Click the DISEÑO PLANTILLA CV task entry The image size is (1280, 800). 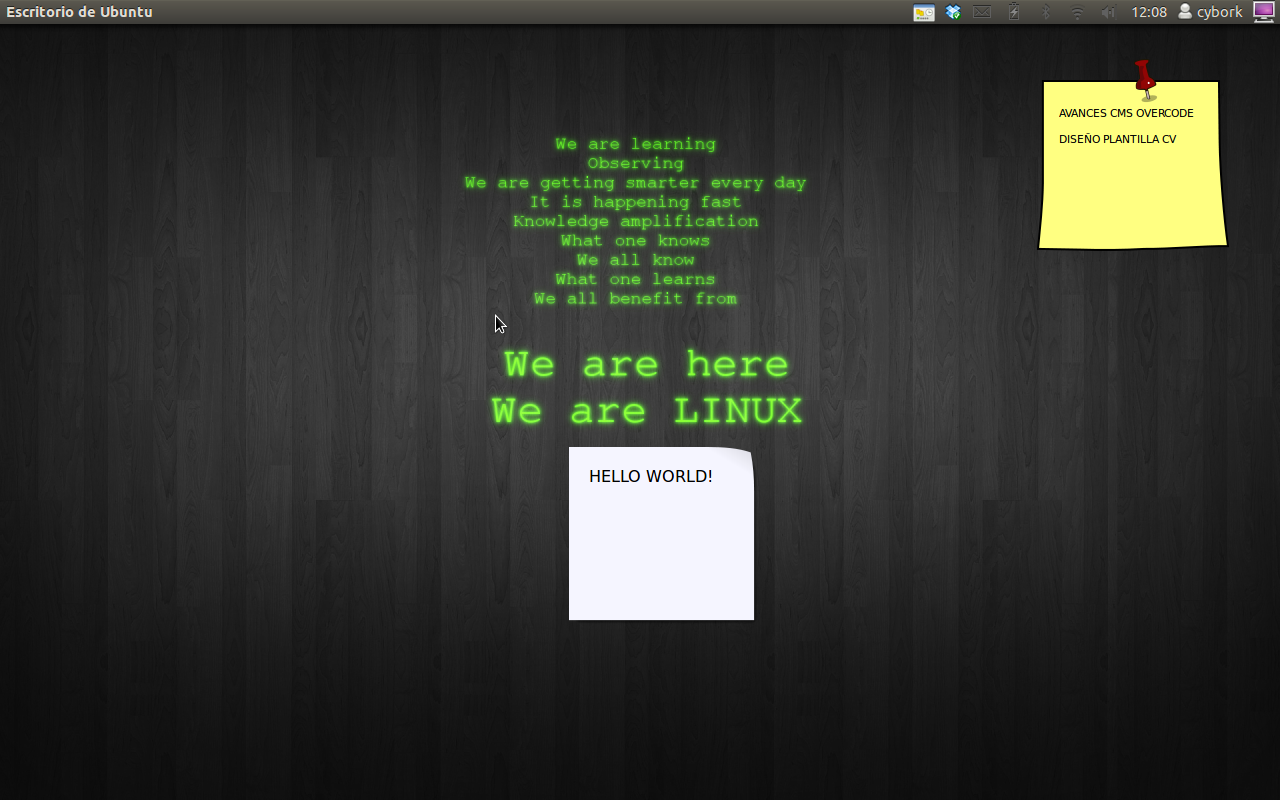tap(1117, 139)
